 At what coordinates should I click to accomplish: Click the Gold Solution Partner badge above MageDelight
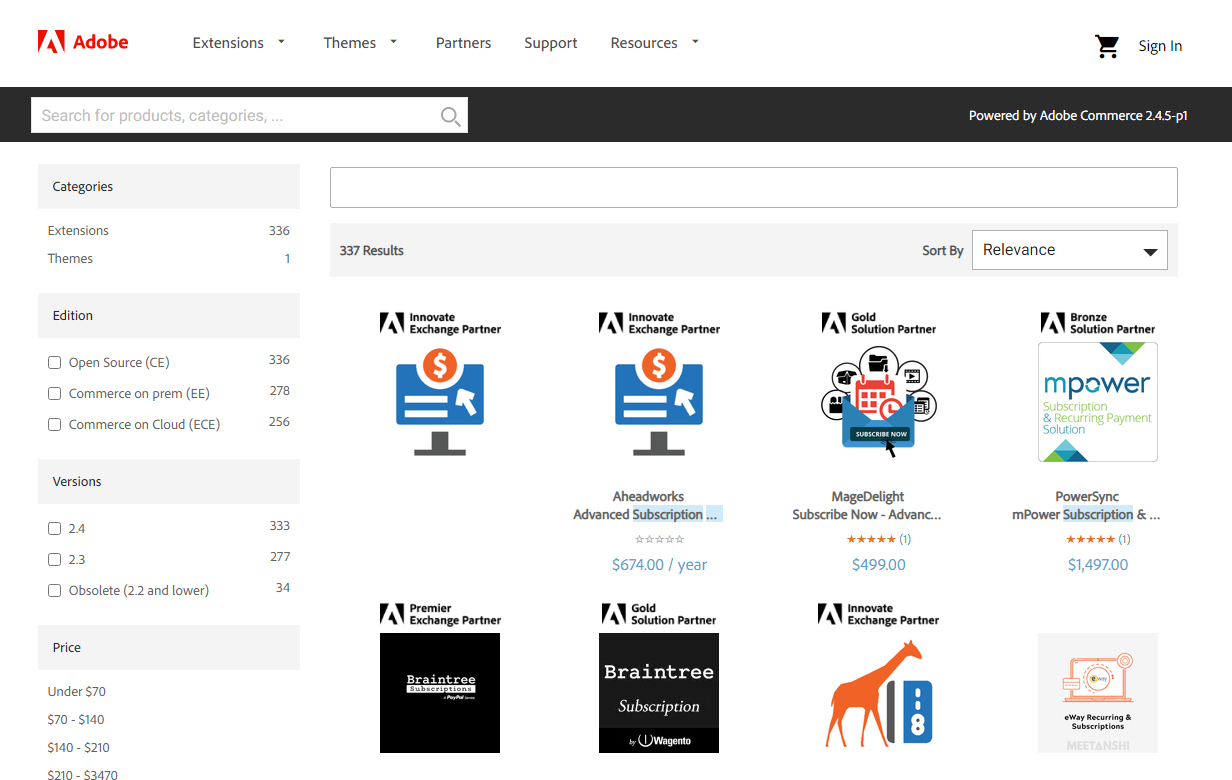879,323
